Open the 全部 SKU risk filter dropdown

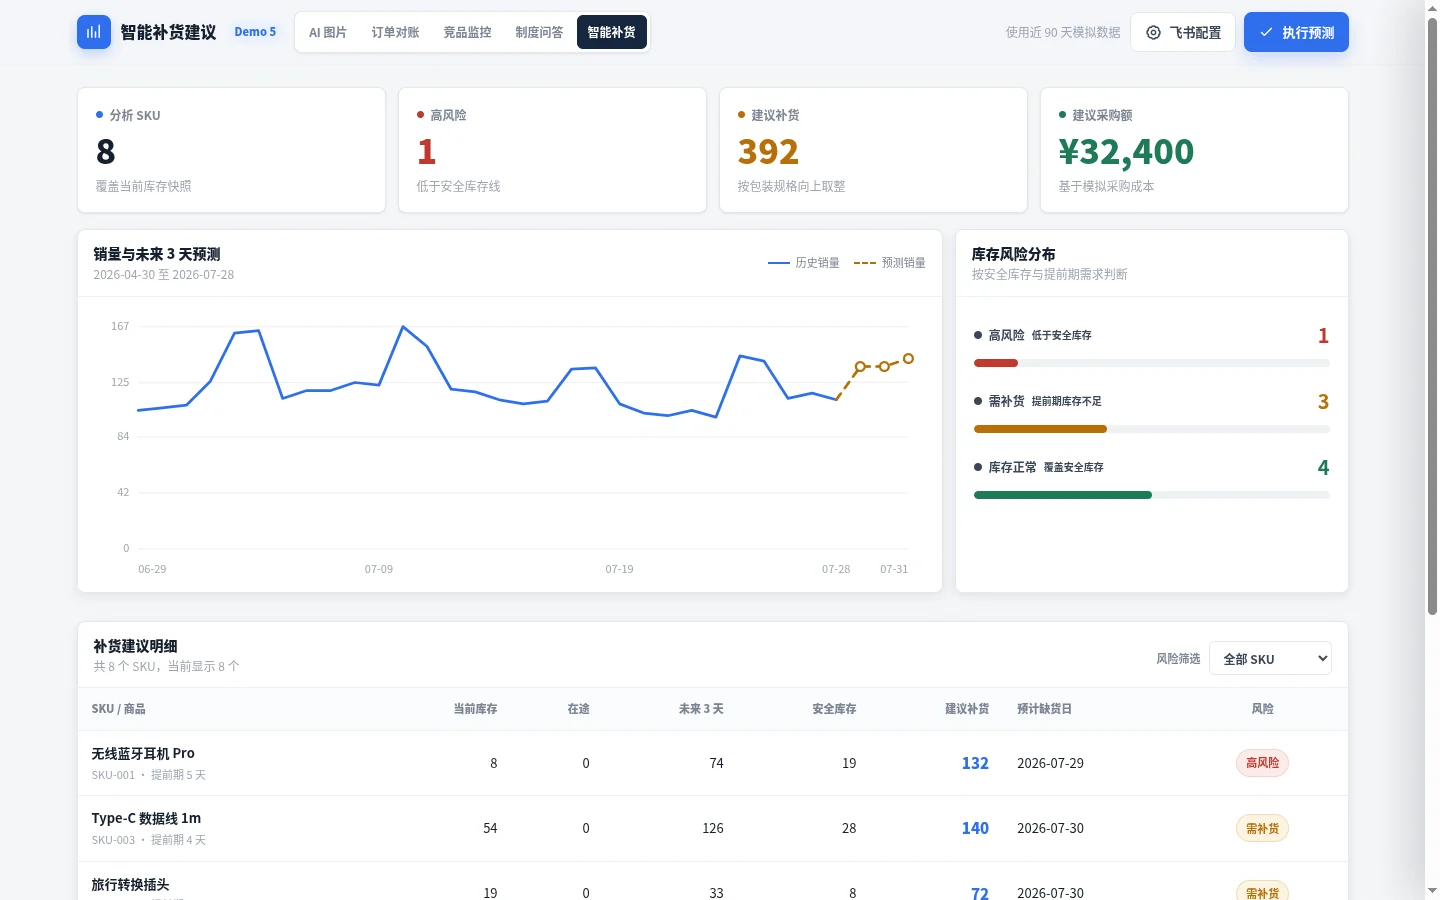click(1270, 658)
